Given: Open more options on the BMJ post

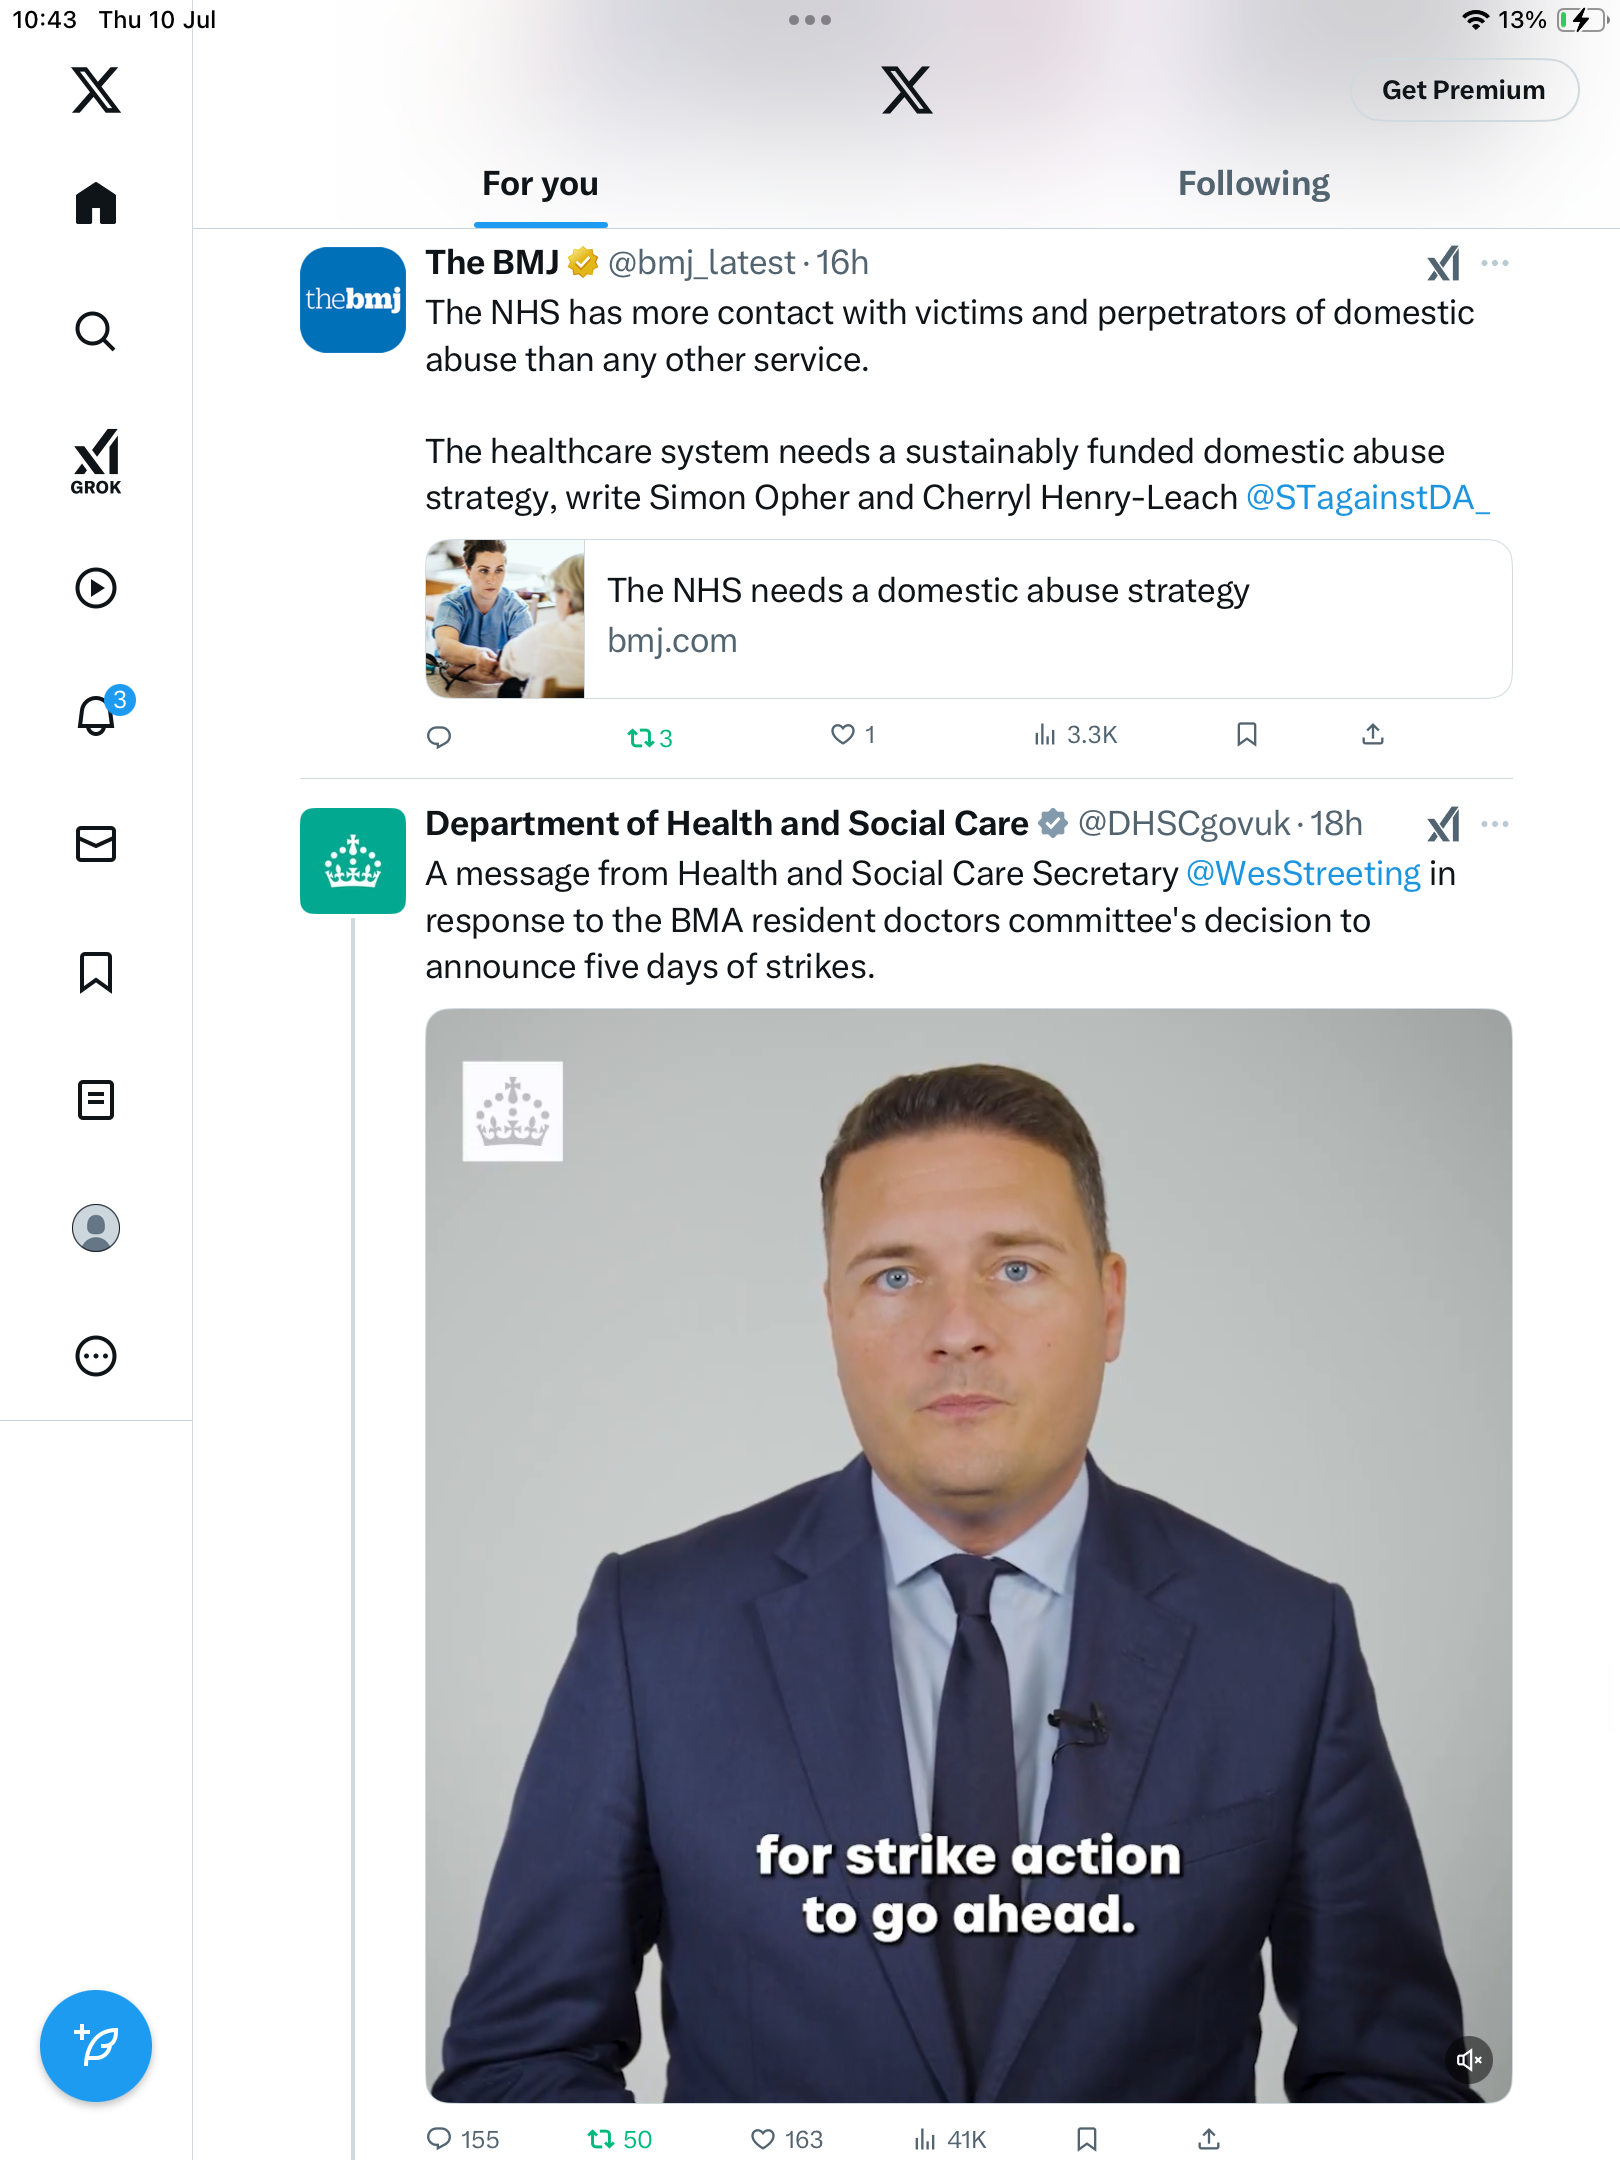Looking at the screenshot, I should click(1495, 263).
